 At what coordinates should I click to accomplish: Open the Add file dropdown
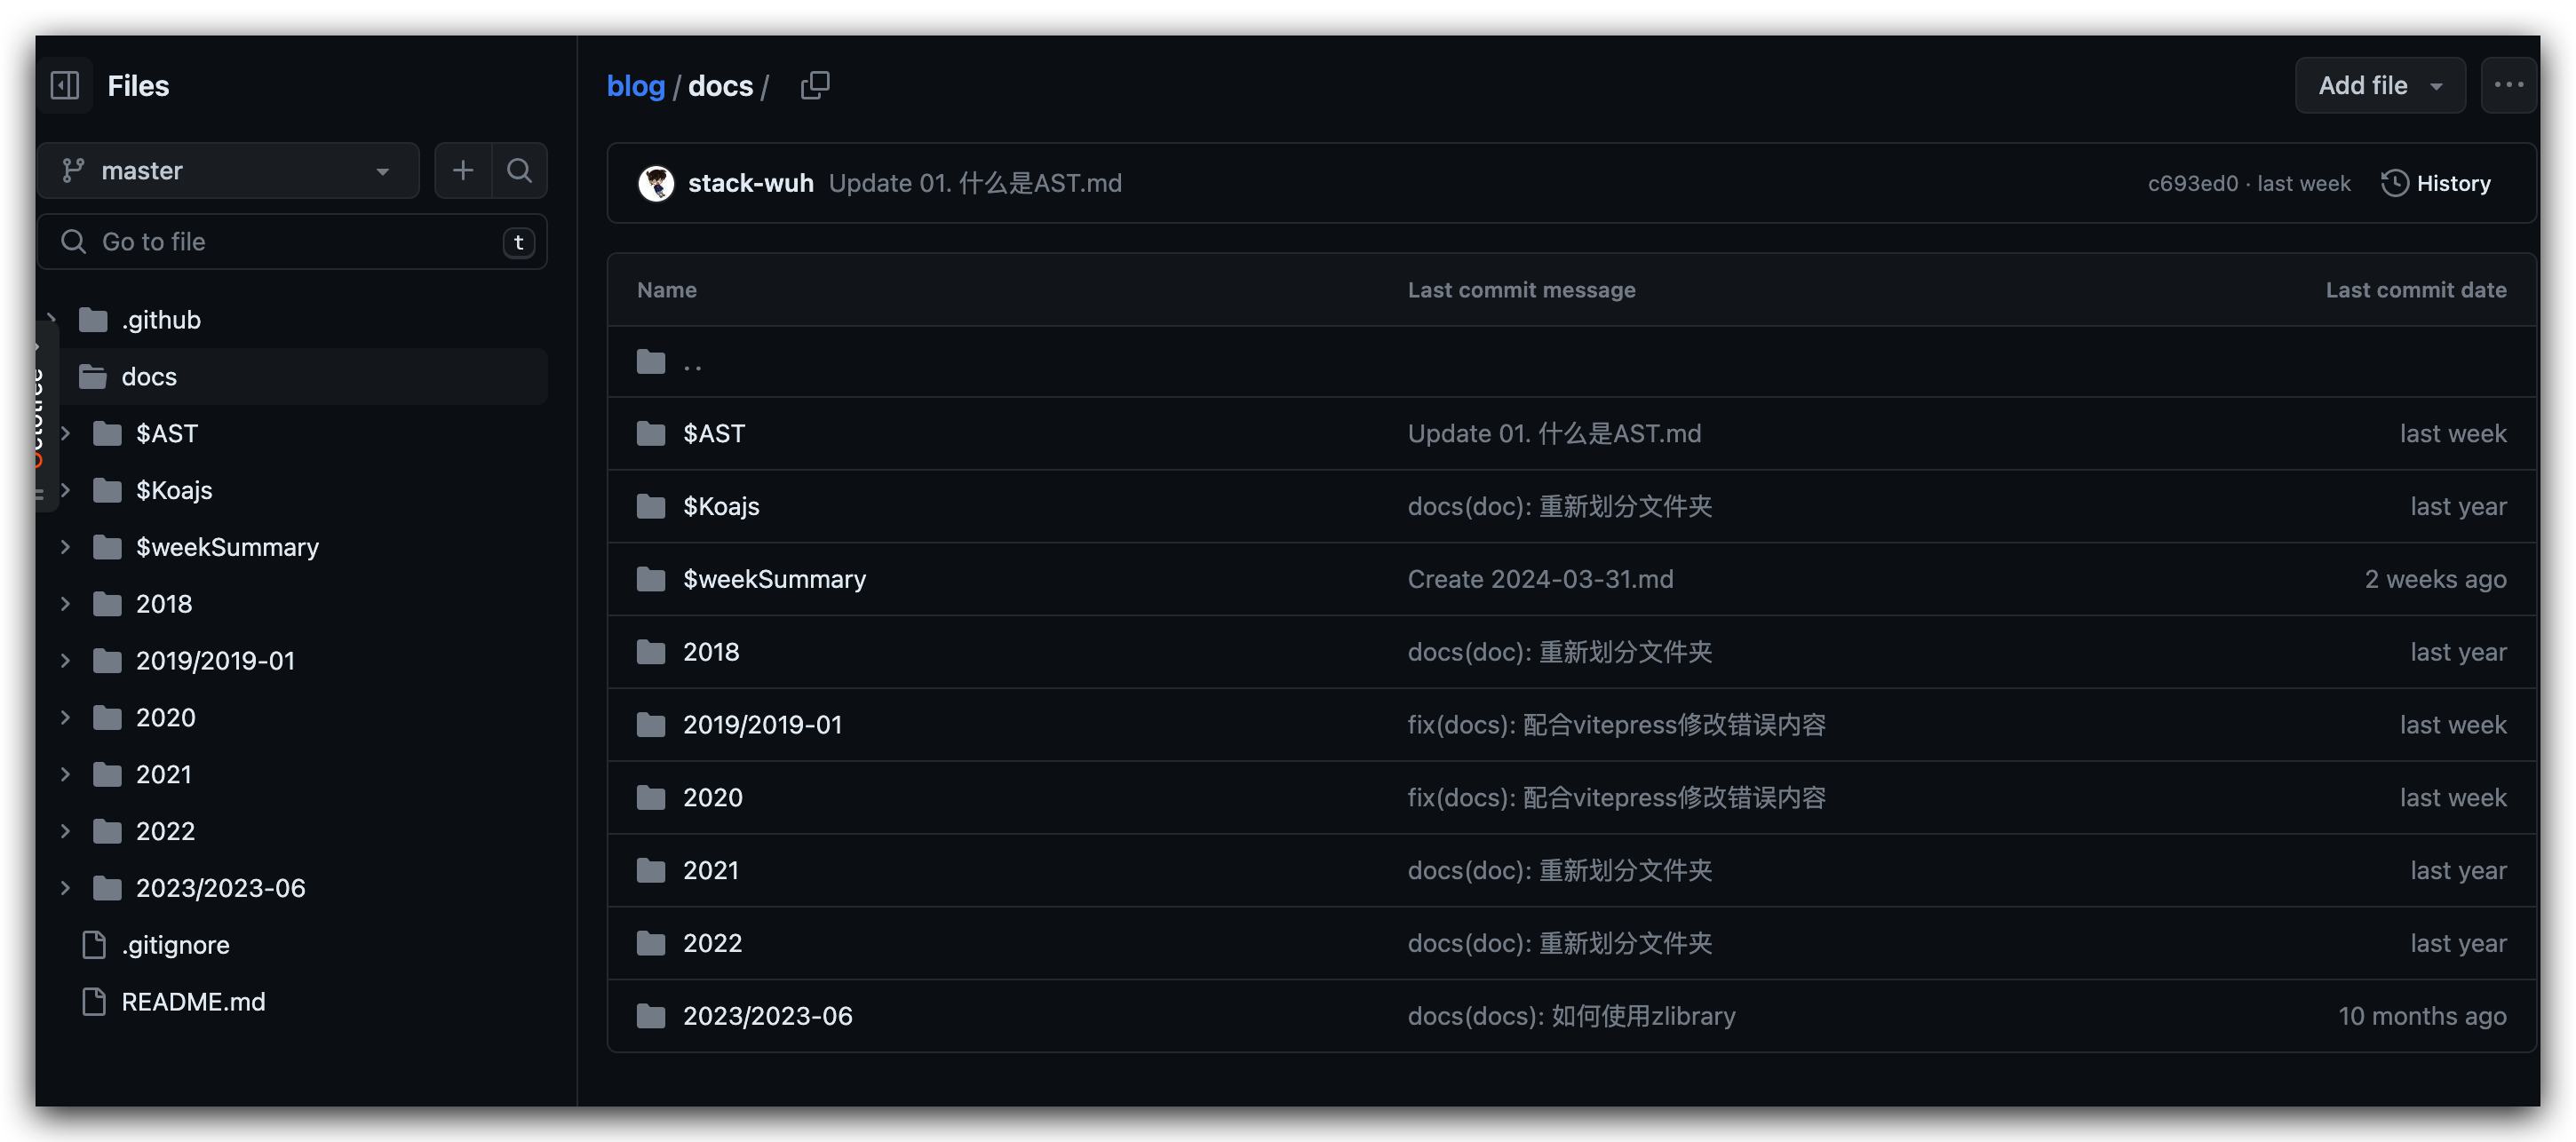pyautogui.click(x=2380, y=86)
